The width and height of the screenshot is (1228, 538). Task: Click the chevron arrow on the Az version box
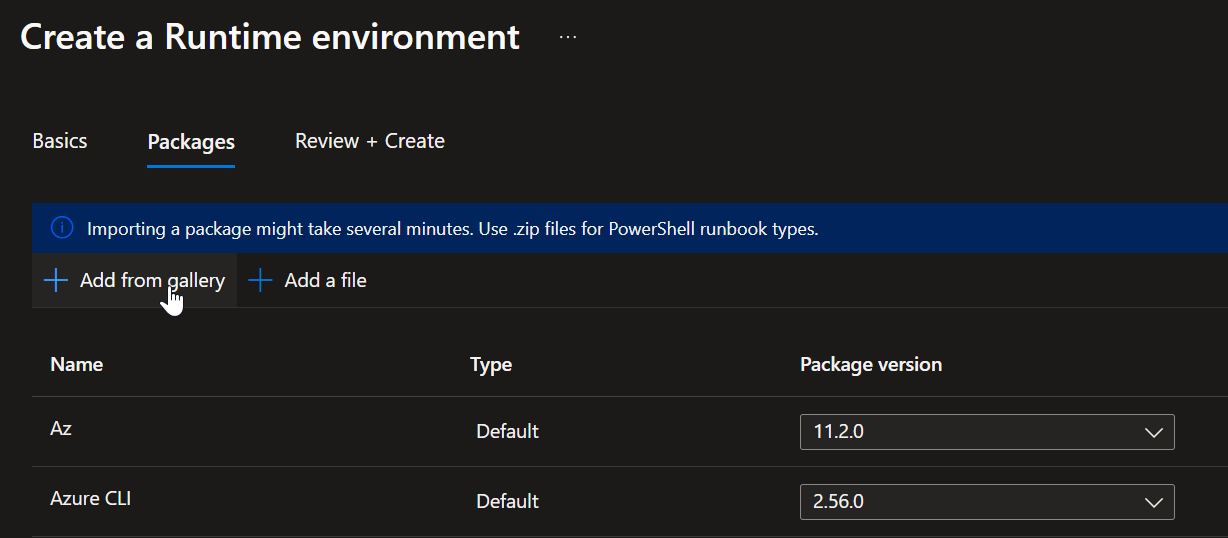[x=1153, y=433]
